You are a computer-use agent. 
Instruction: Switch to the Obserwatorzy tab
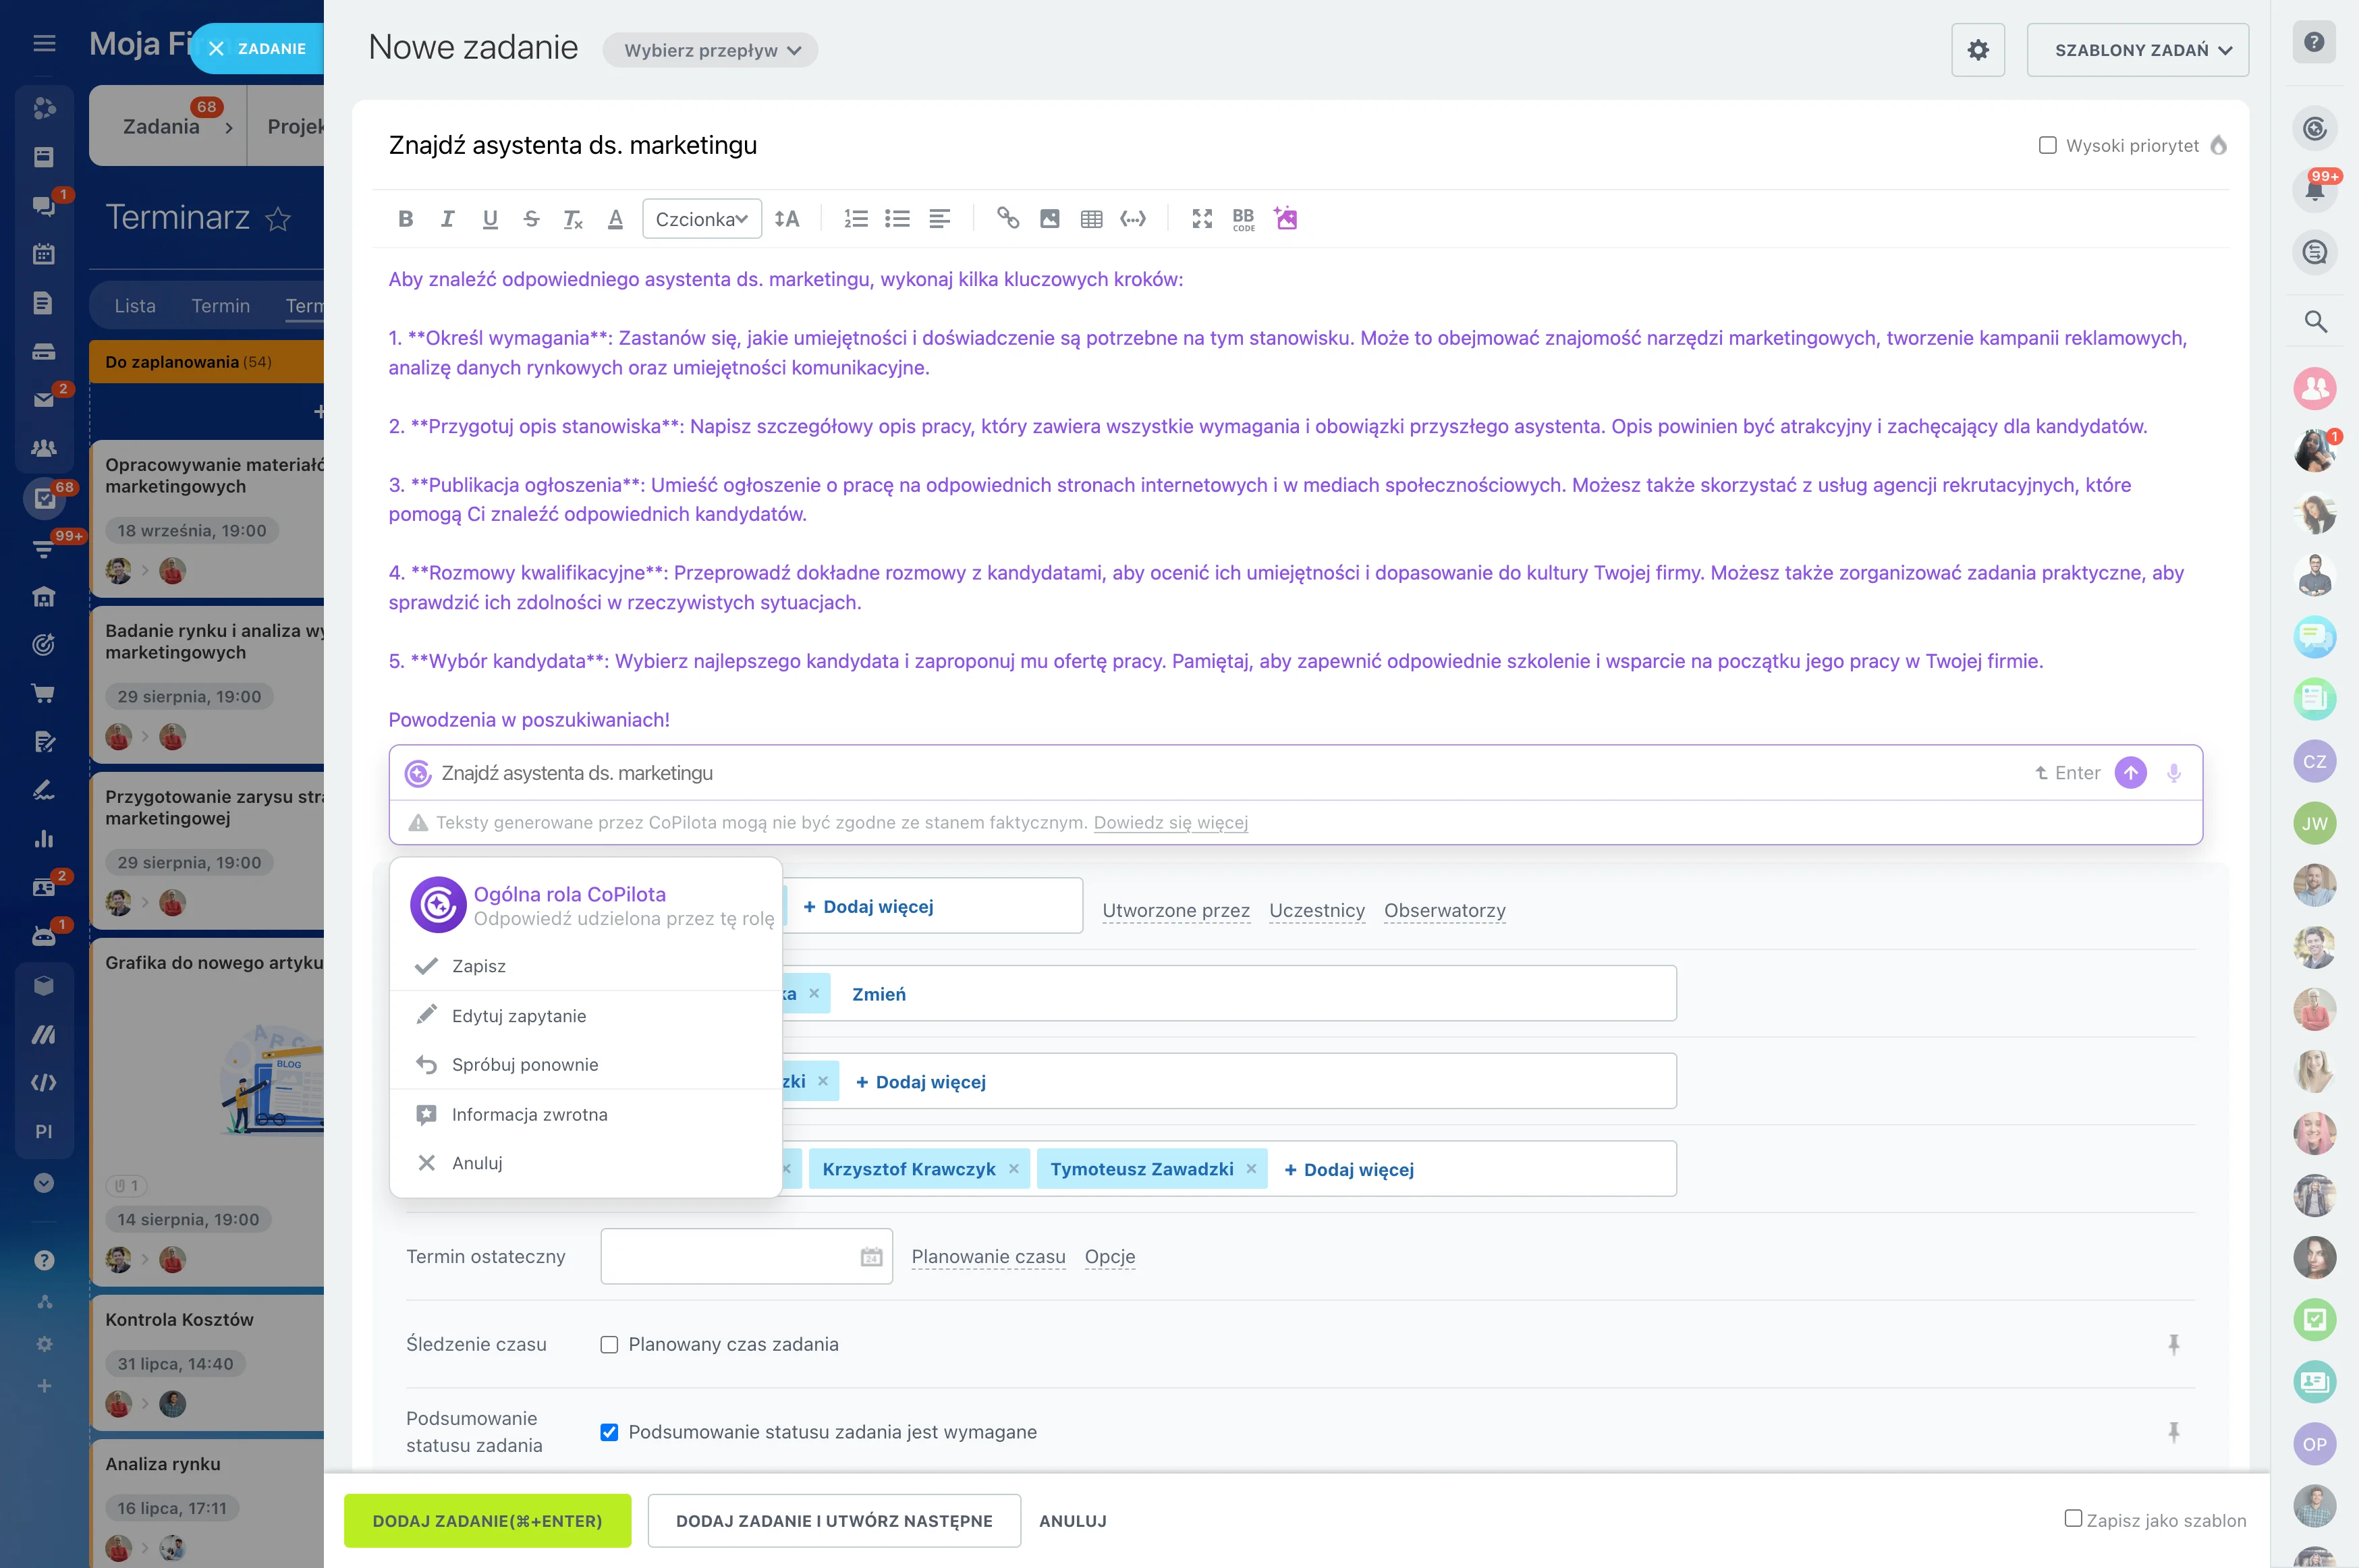(x=1445, y=910)
